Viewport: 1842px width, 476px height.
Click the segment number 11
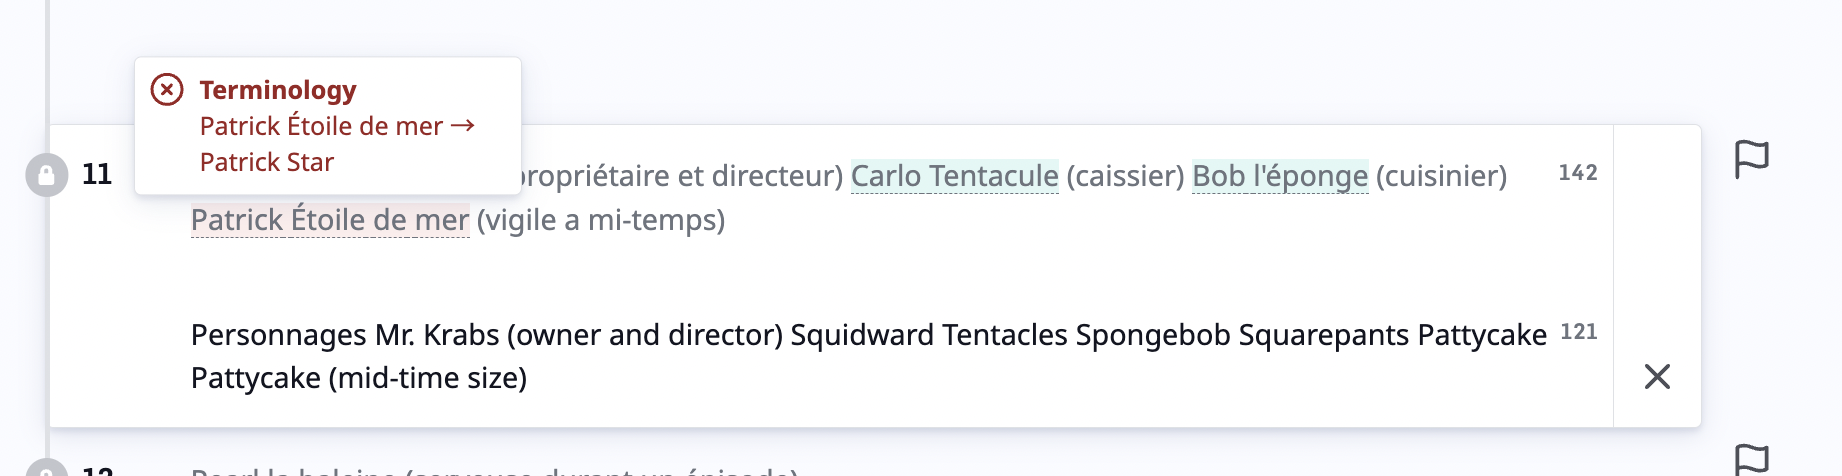(97, 174)
